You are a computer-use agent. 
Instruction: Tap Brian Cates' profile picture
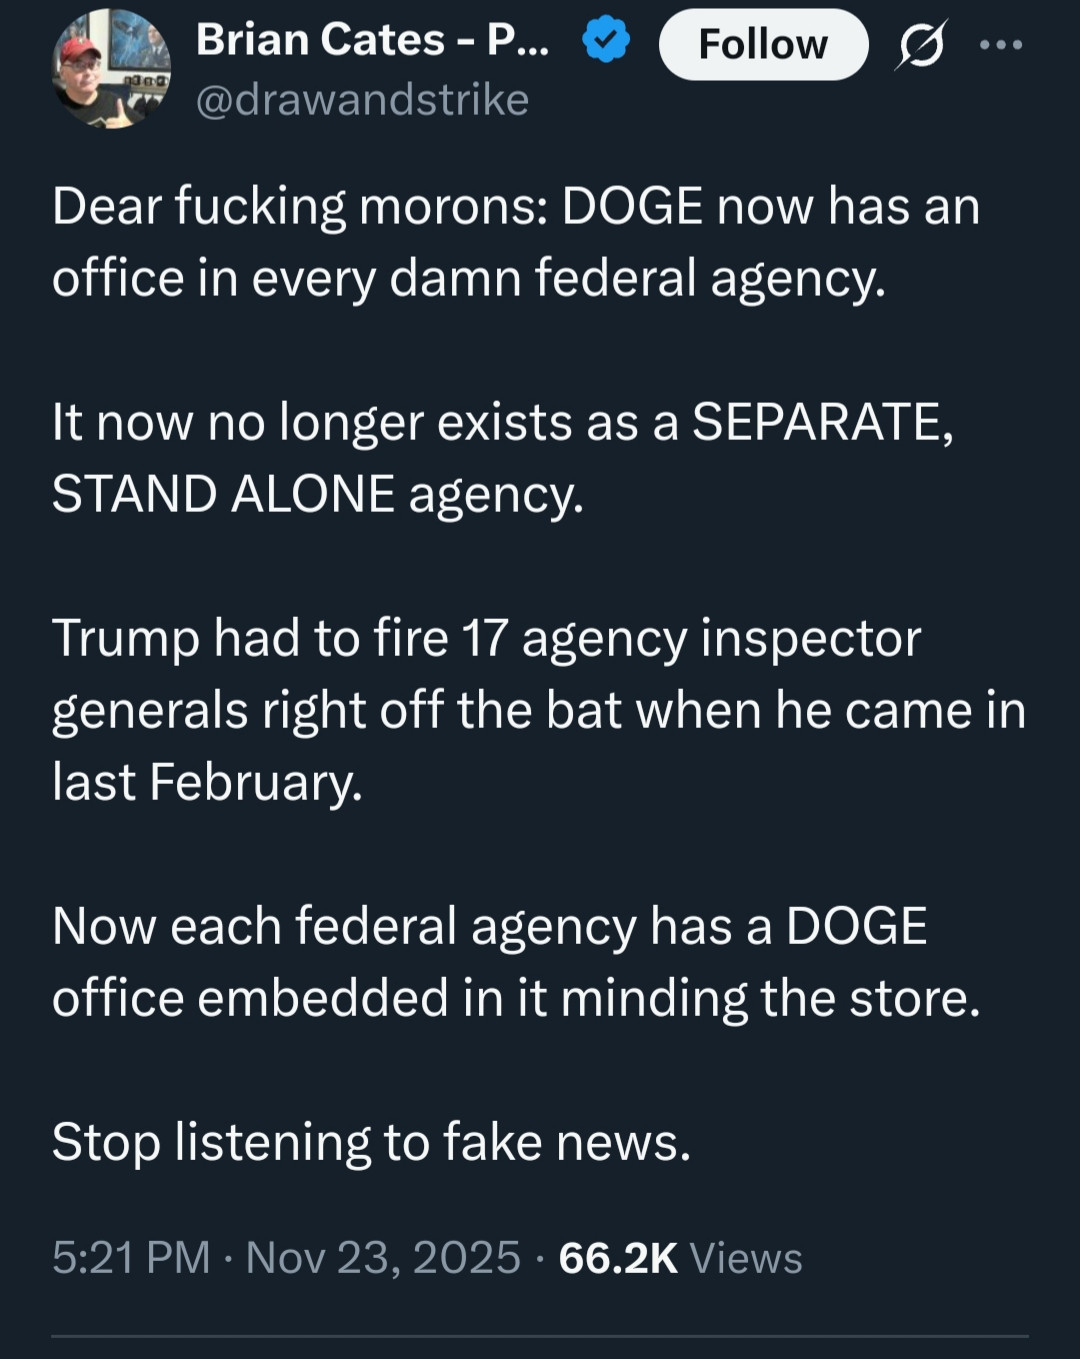[111, 69]
